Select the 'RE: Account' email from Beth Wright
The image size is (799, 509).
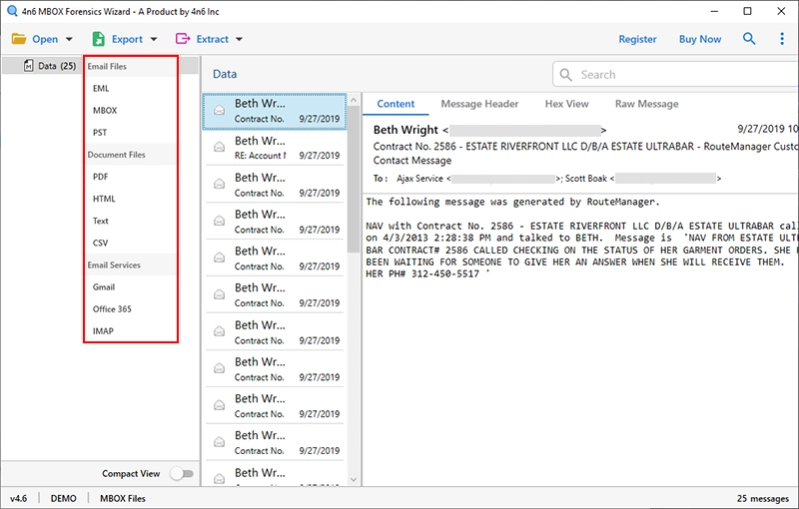point(275,148)
